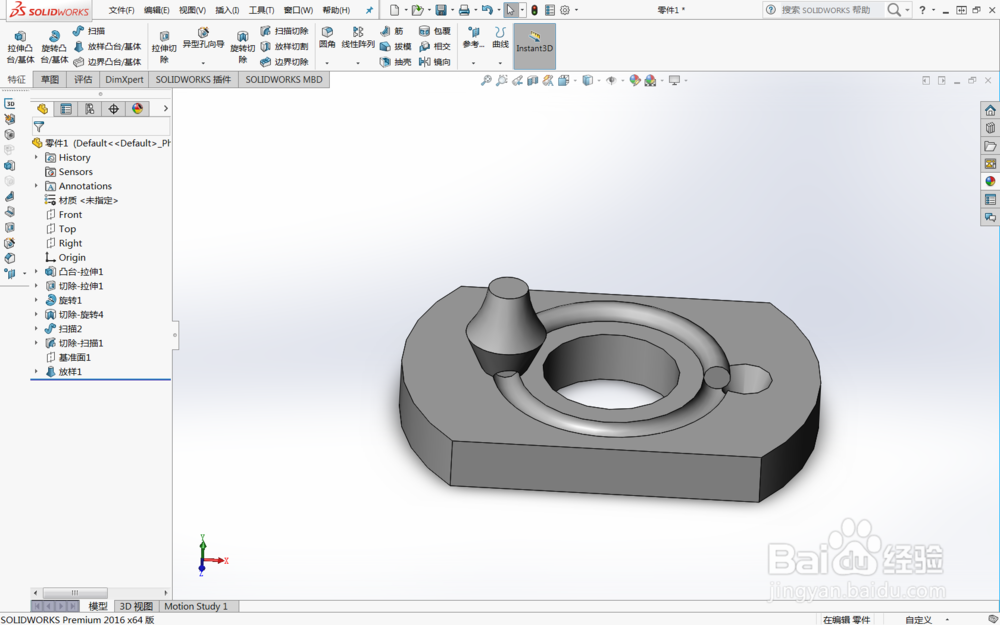
Task: Choose the 放样切割 lofted cut tool
Action: [x=284, y=47]
